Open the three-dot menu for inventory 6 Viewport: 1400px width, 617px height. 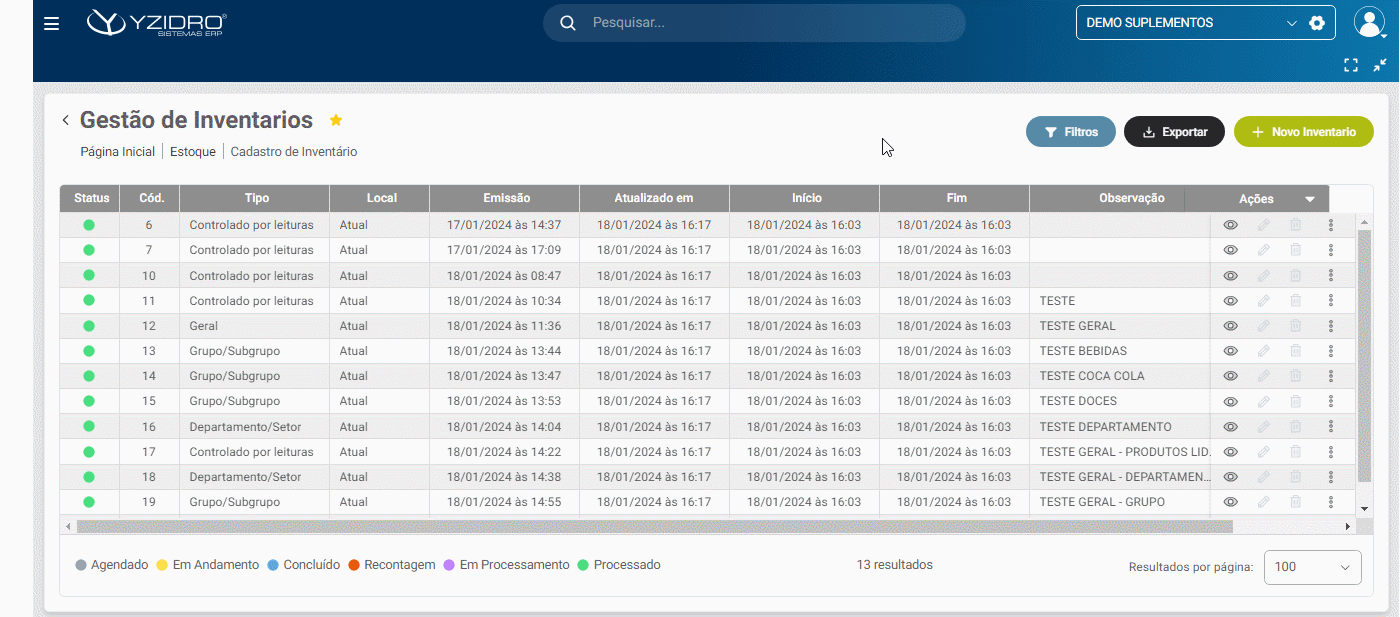point(1331,225)
